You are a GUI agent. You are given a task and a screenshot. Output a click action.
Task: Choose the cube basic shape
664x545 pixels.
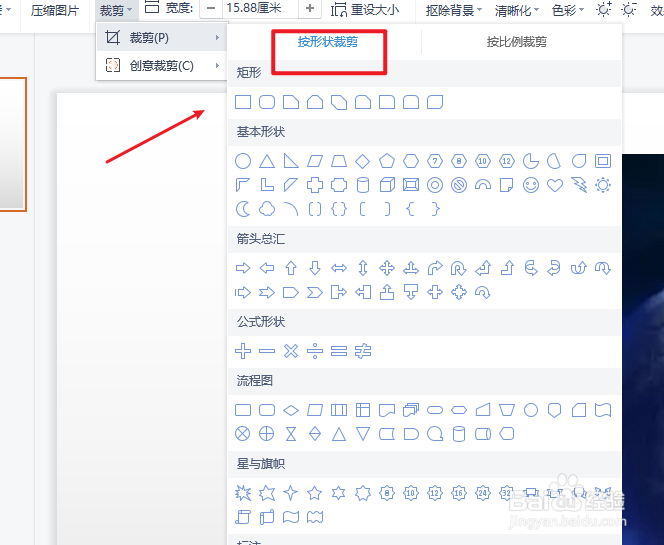coord(387,185)
